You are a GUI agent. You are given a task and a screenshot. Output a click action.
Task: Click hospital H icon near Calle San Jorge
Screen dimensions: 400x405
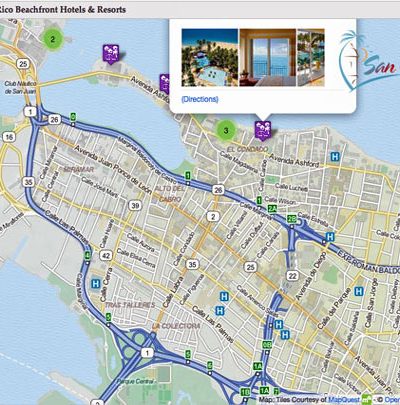point(359,291)
